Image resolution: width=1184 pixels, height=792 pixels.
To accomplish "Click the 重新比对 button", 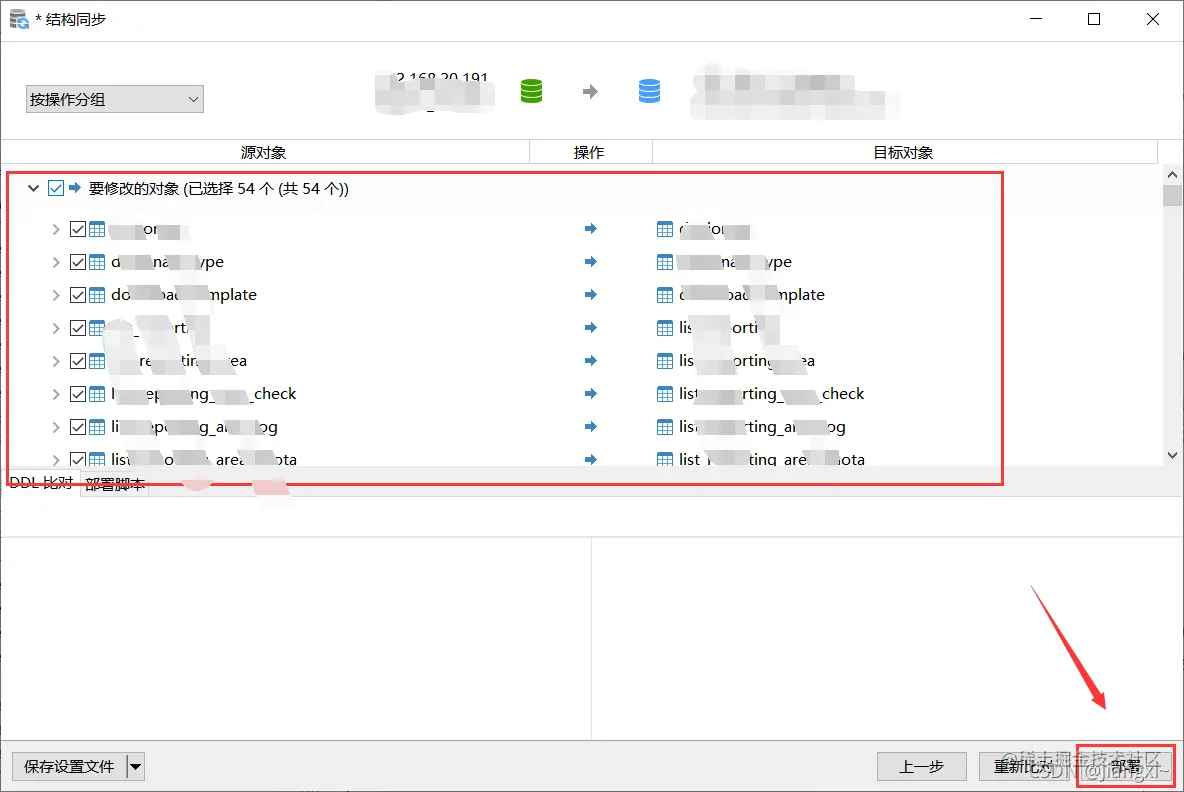I will [x=1026, y=766].
